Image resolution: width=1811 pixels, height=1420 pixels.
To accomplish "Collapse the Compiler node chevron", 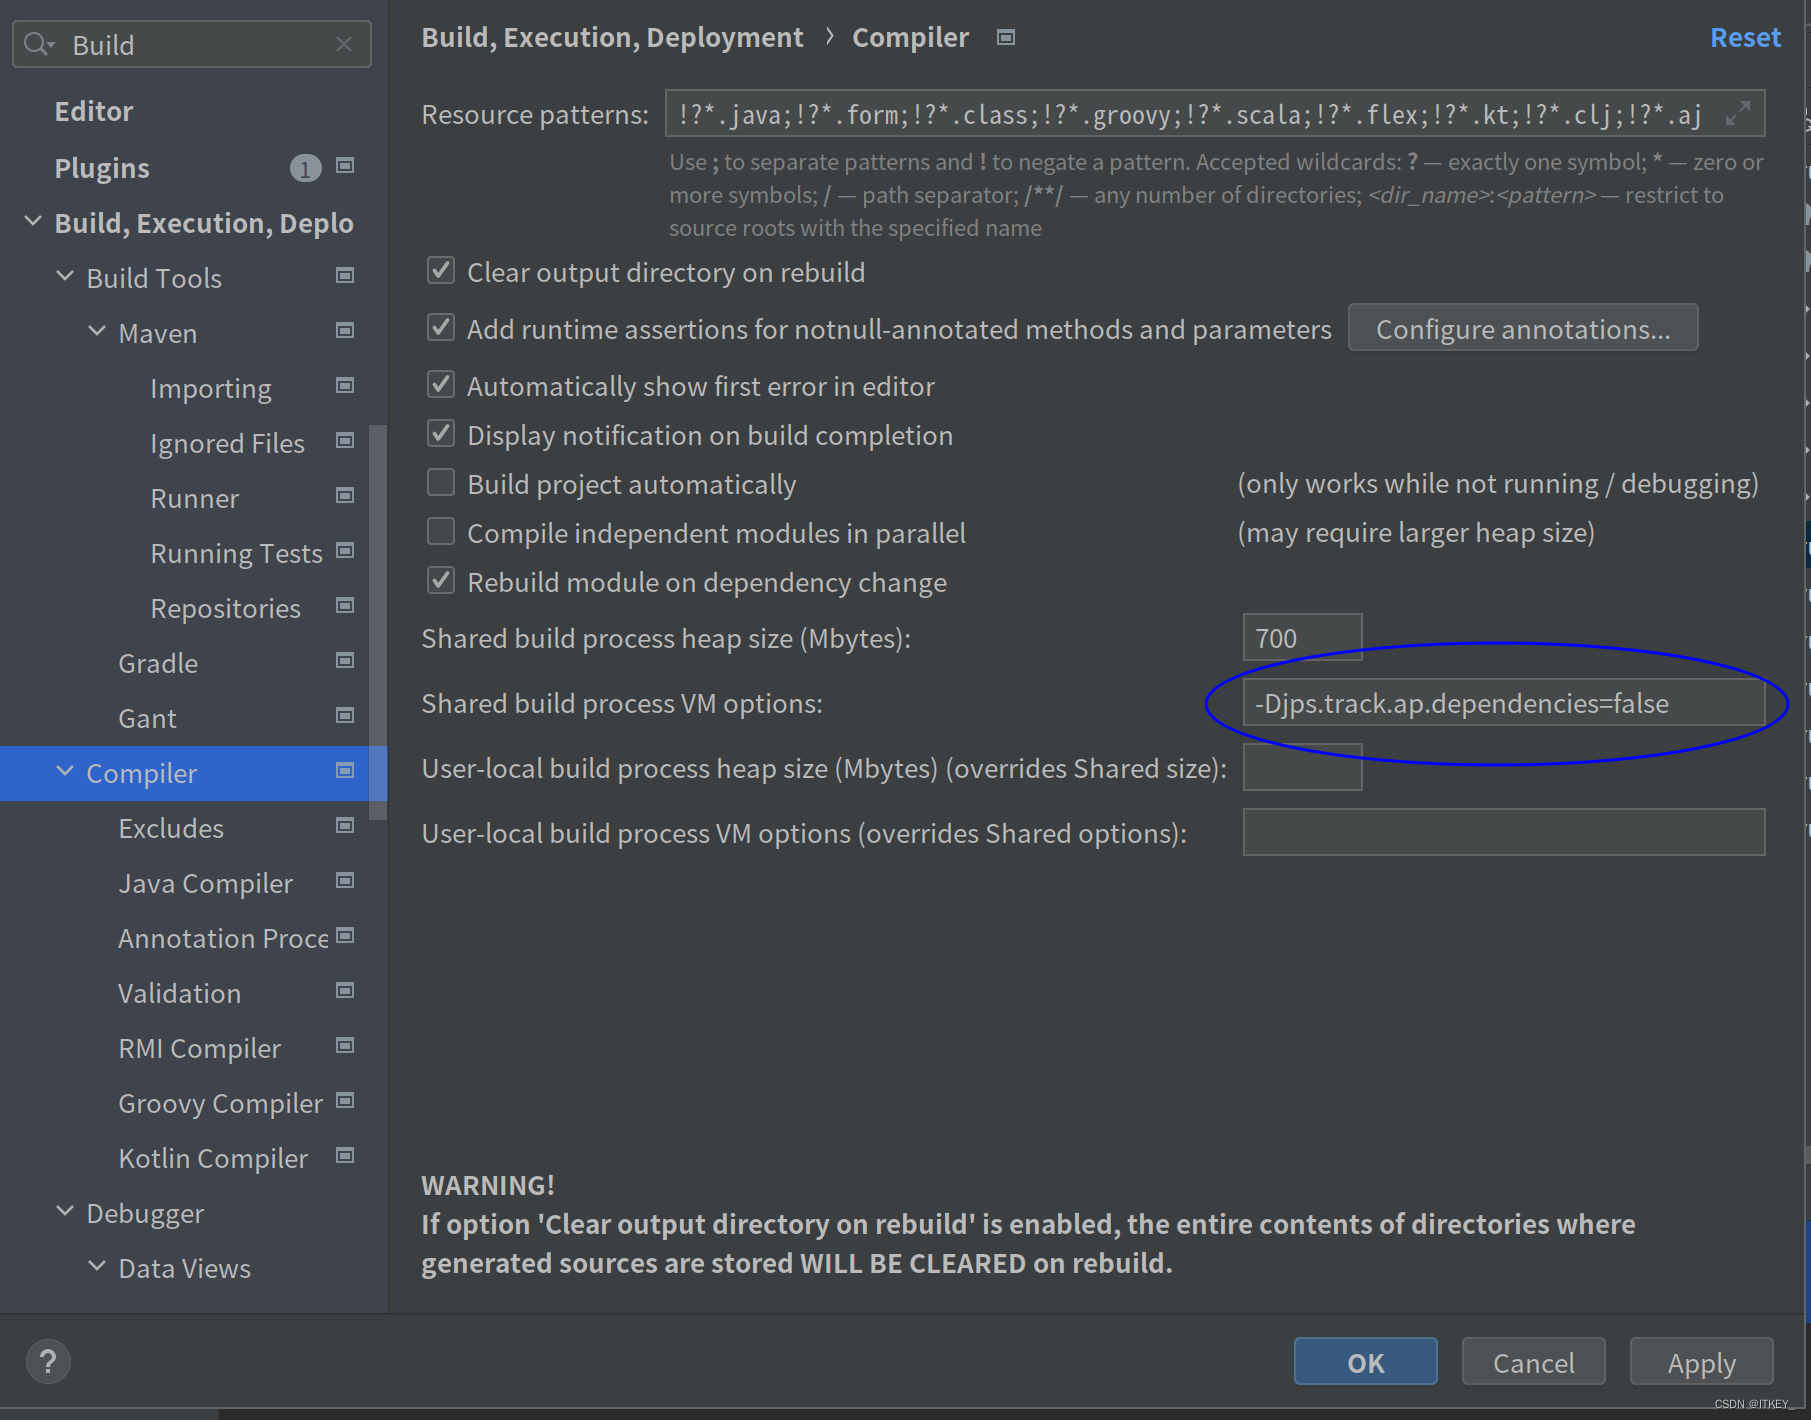I will point(65,771).
